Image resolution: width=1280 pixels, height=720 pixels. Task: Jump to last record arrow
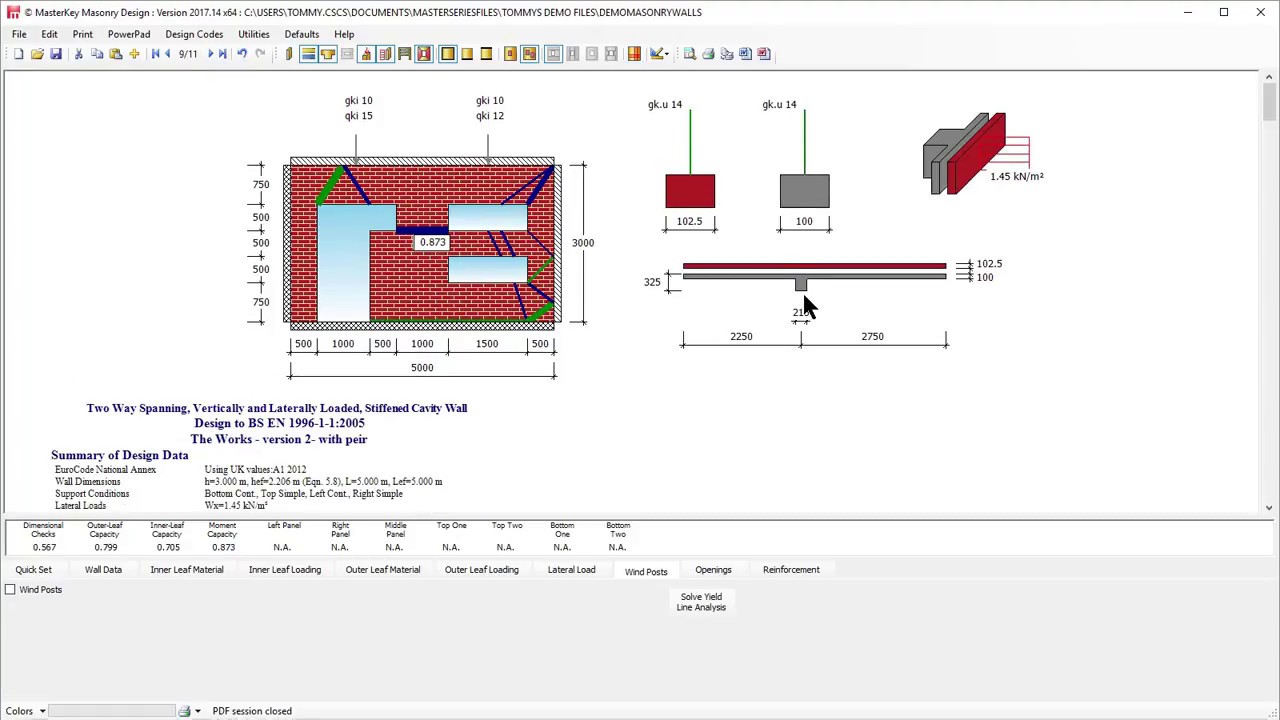pos(222,54)
